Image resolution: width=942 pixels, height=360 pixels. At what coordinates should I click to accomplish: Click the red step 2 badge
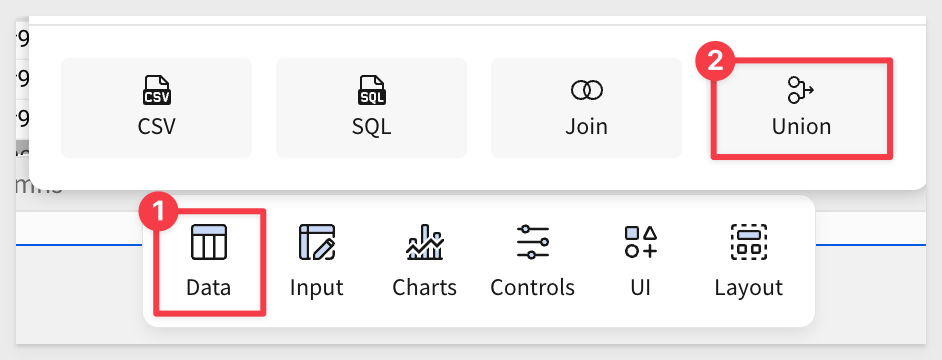pyautogui.click(x=715, y=61)
